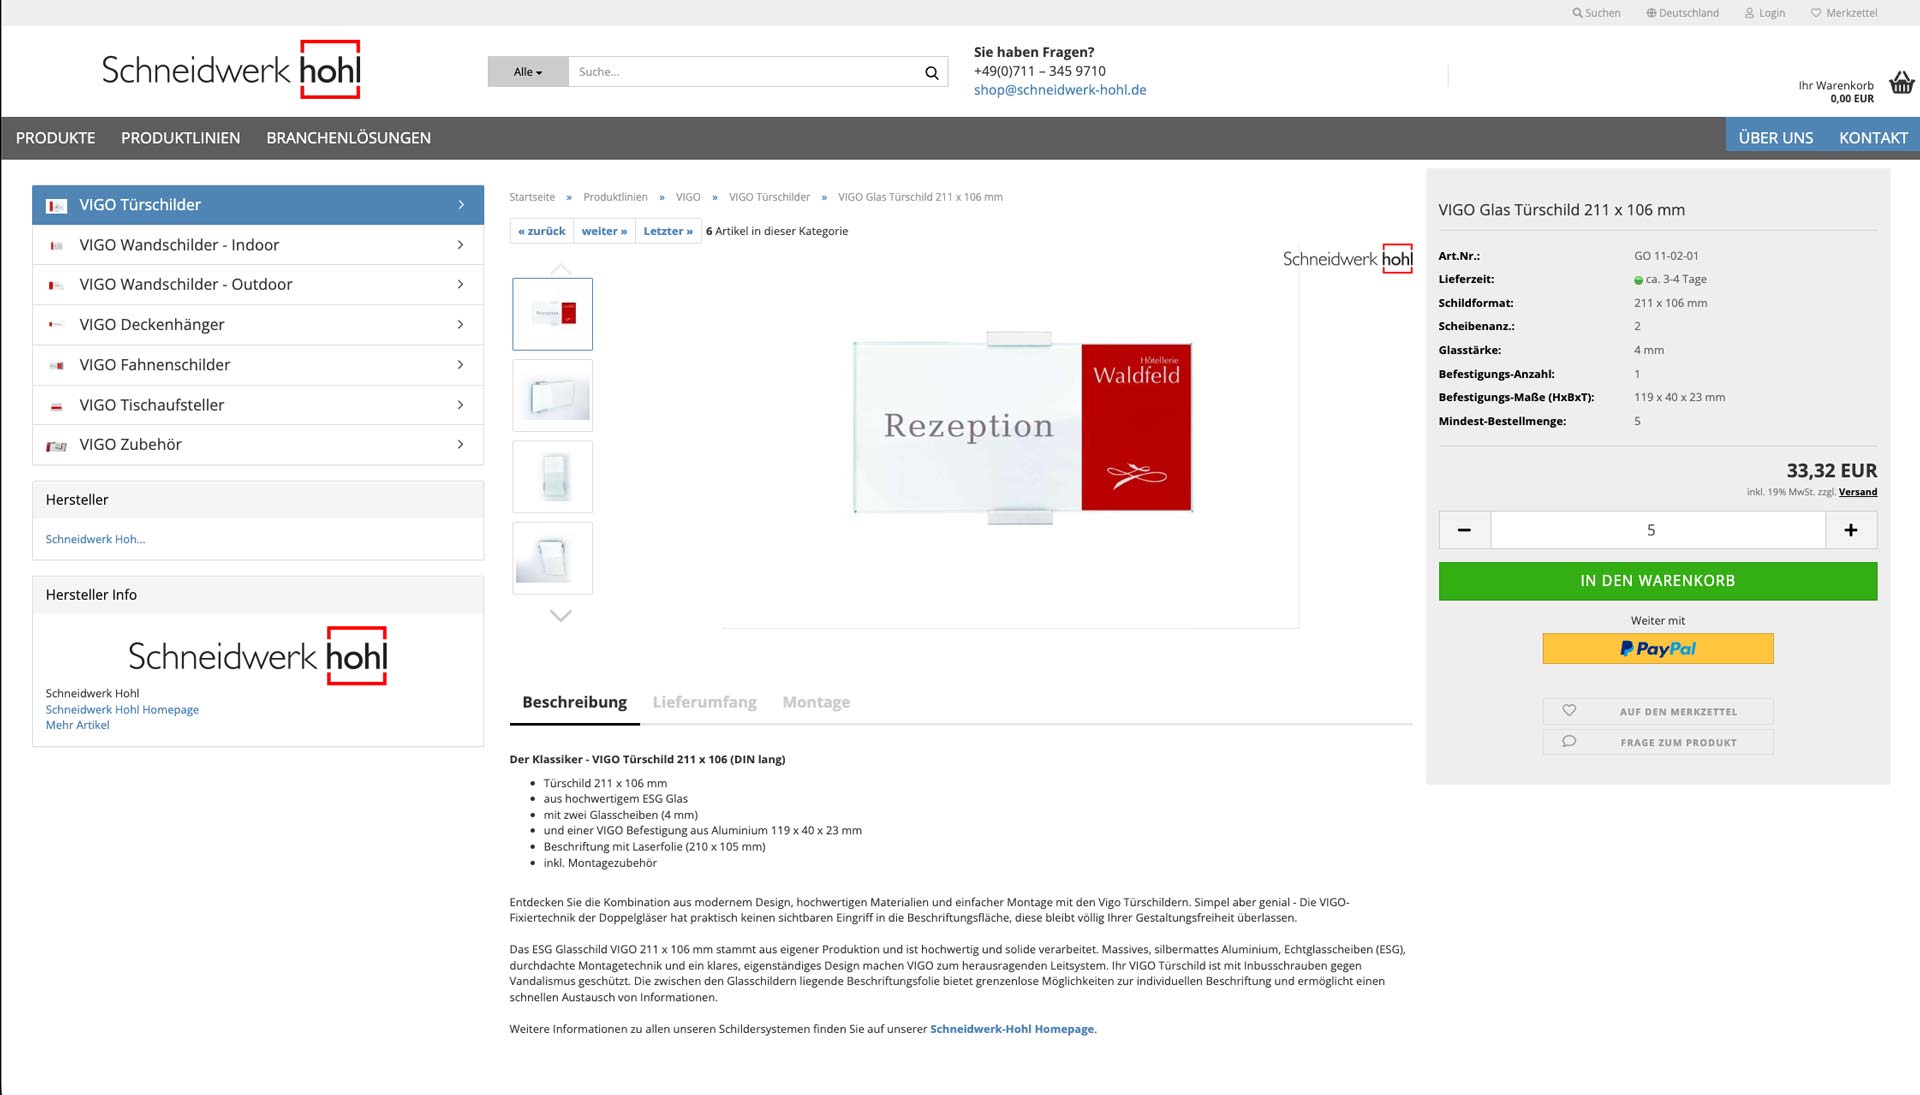Image resolution: width=1920 pixels, height=1095 pixels.
Task: Open the shopping basket icon
Action: tap(1901, 83)
